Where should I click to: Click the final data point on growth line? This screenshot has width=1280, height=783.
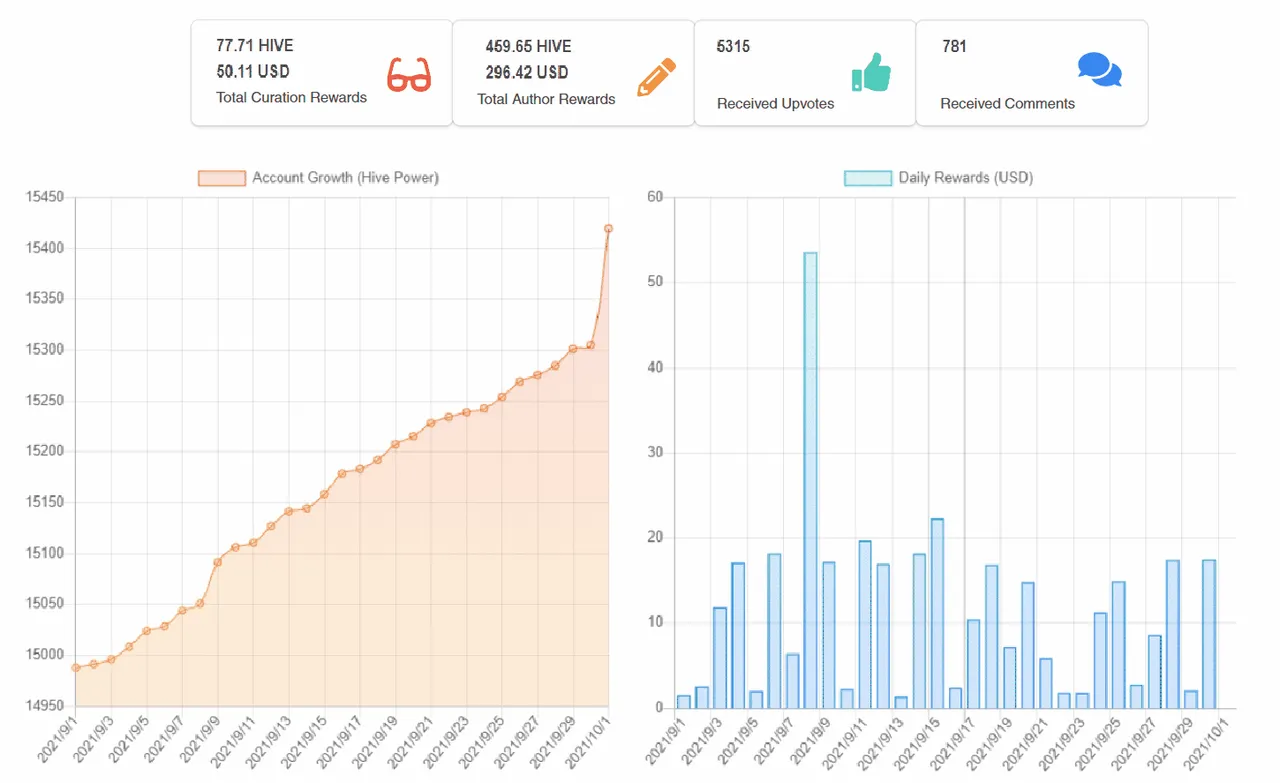pos(608,228)
